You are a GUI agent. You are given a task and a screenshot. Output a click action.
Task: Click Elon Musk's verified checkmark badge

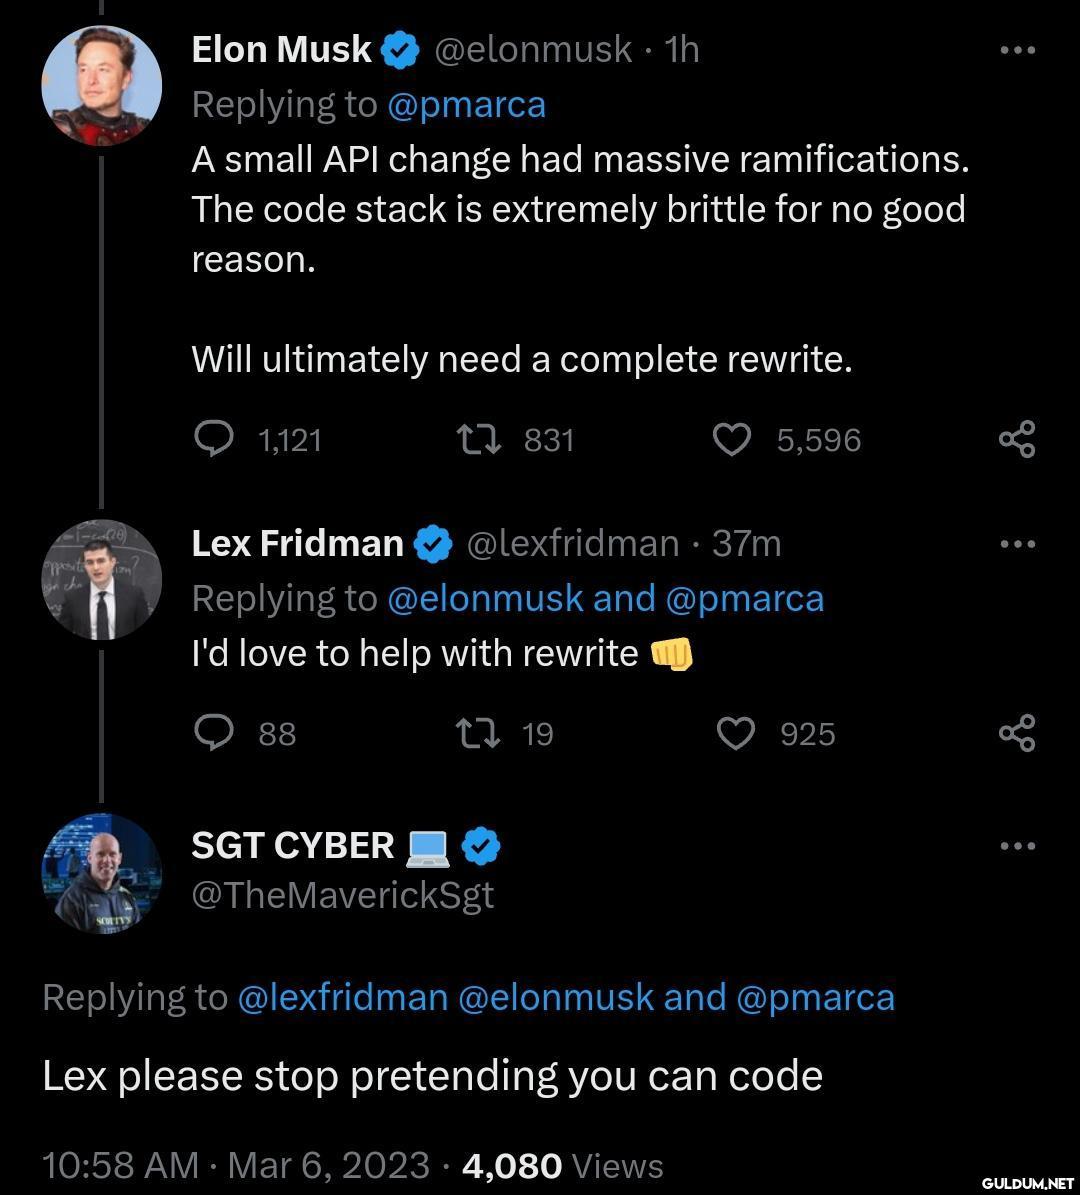point(399,49)
